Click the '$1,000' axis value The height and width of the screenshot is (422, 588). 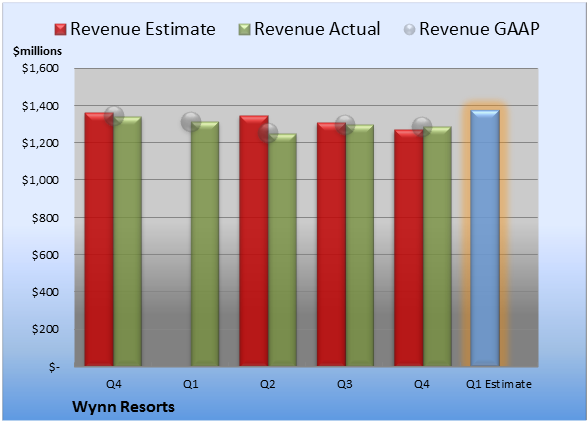40,180
